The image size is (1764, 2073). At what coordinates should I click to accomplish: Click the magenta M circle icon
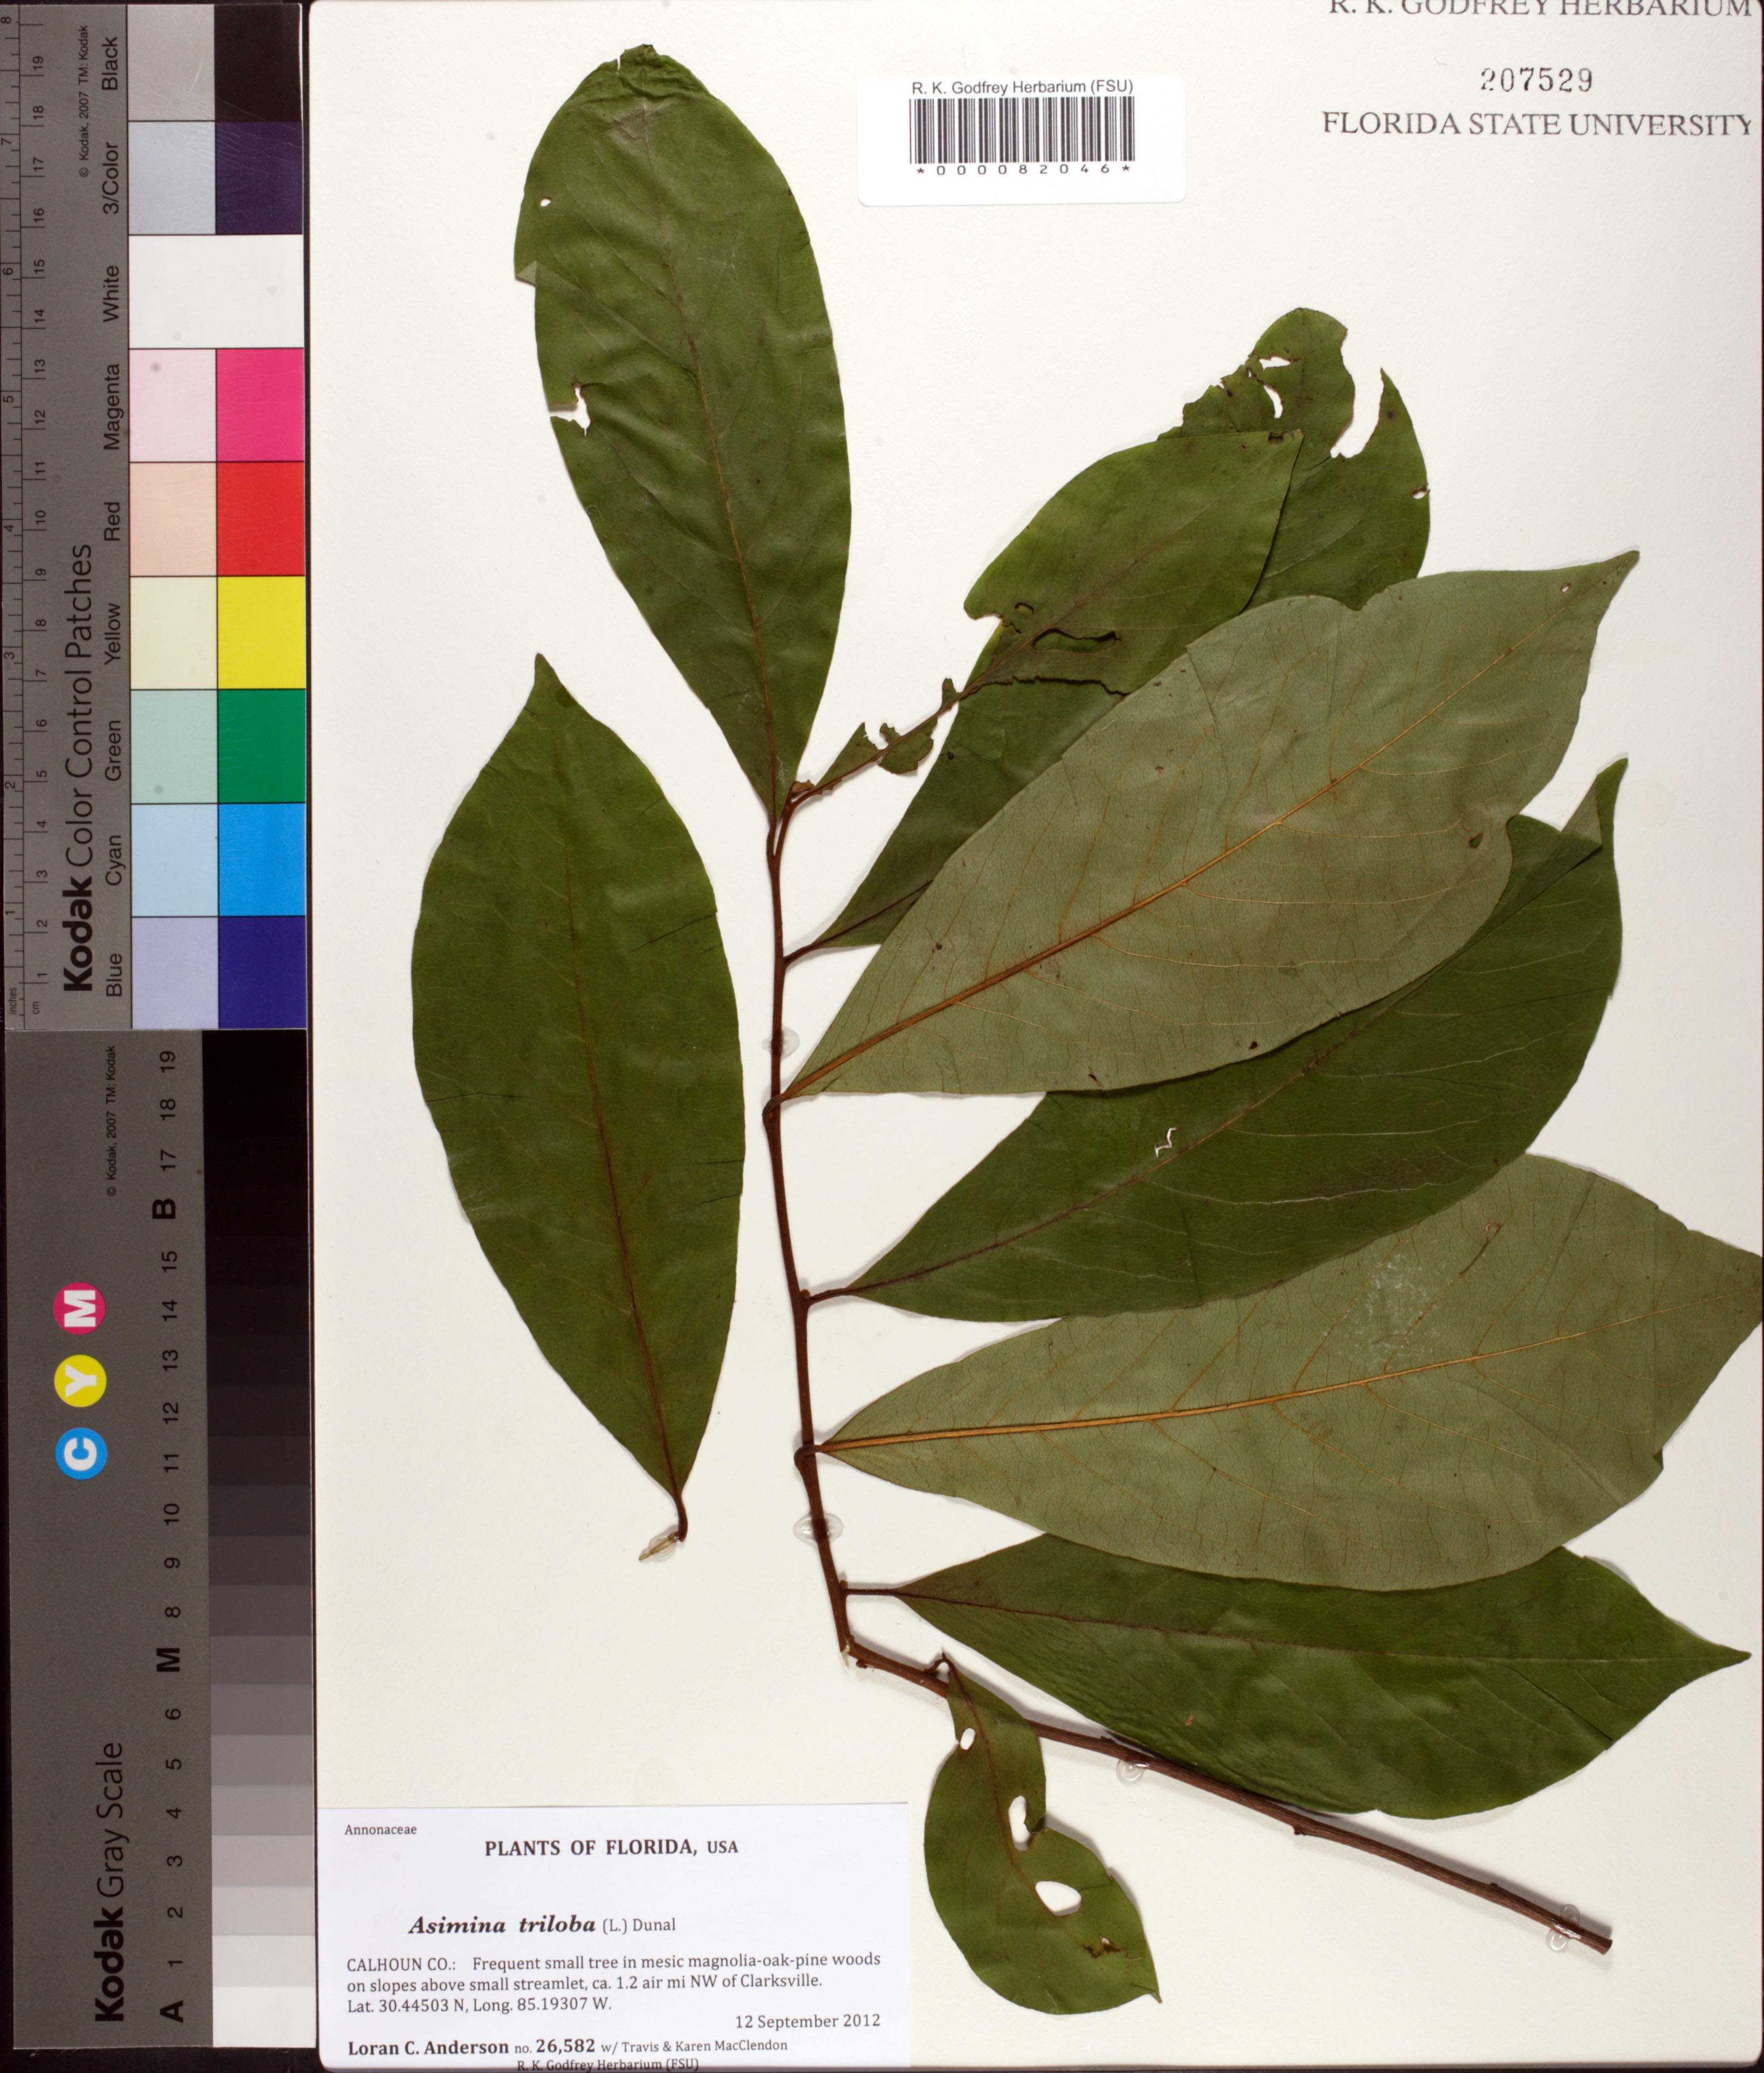coord(81,1308)
